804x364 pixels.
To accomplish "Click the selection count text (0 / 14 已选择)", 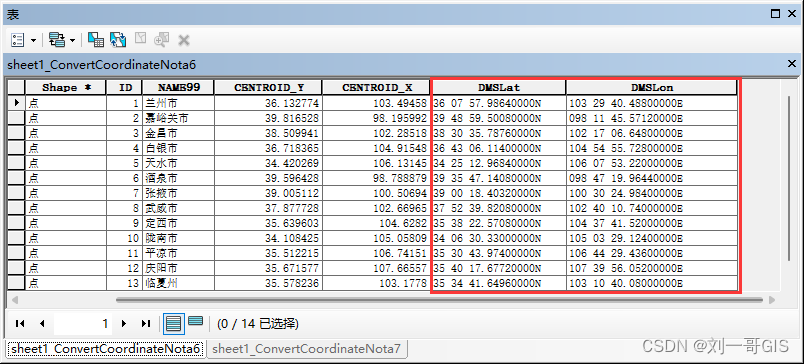I will coord(258,323).
